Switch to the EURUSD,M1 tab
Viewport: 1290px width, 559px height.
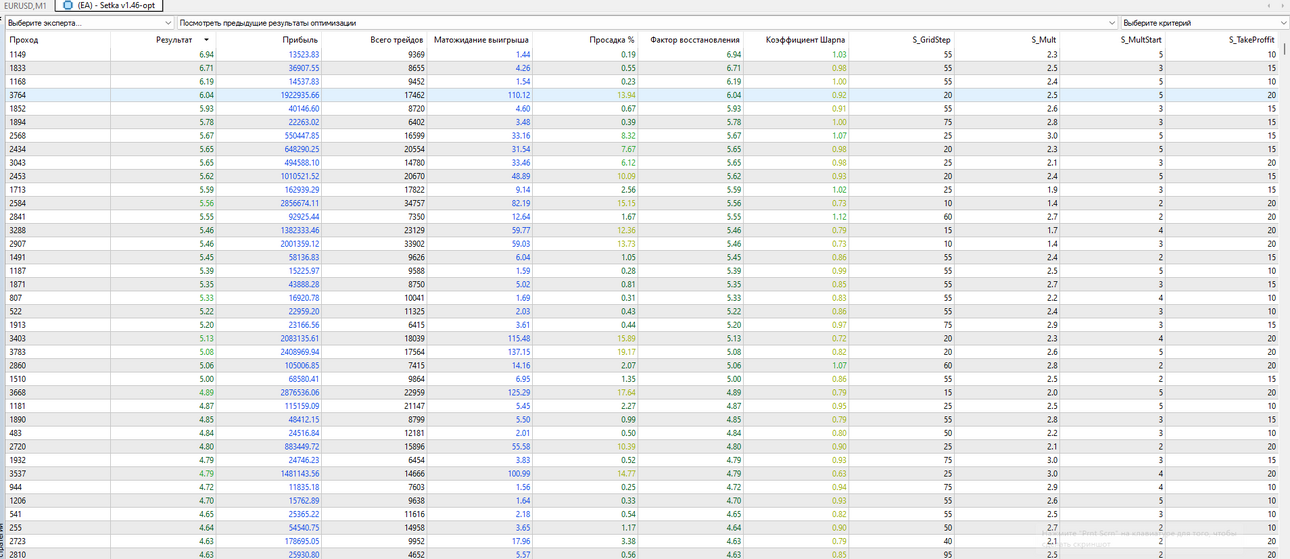[25, 5]
